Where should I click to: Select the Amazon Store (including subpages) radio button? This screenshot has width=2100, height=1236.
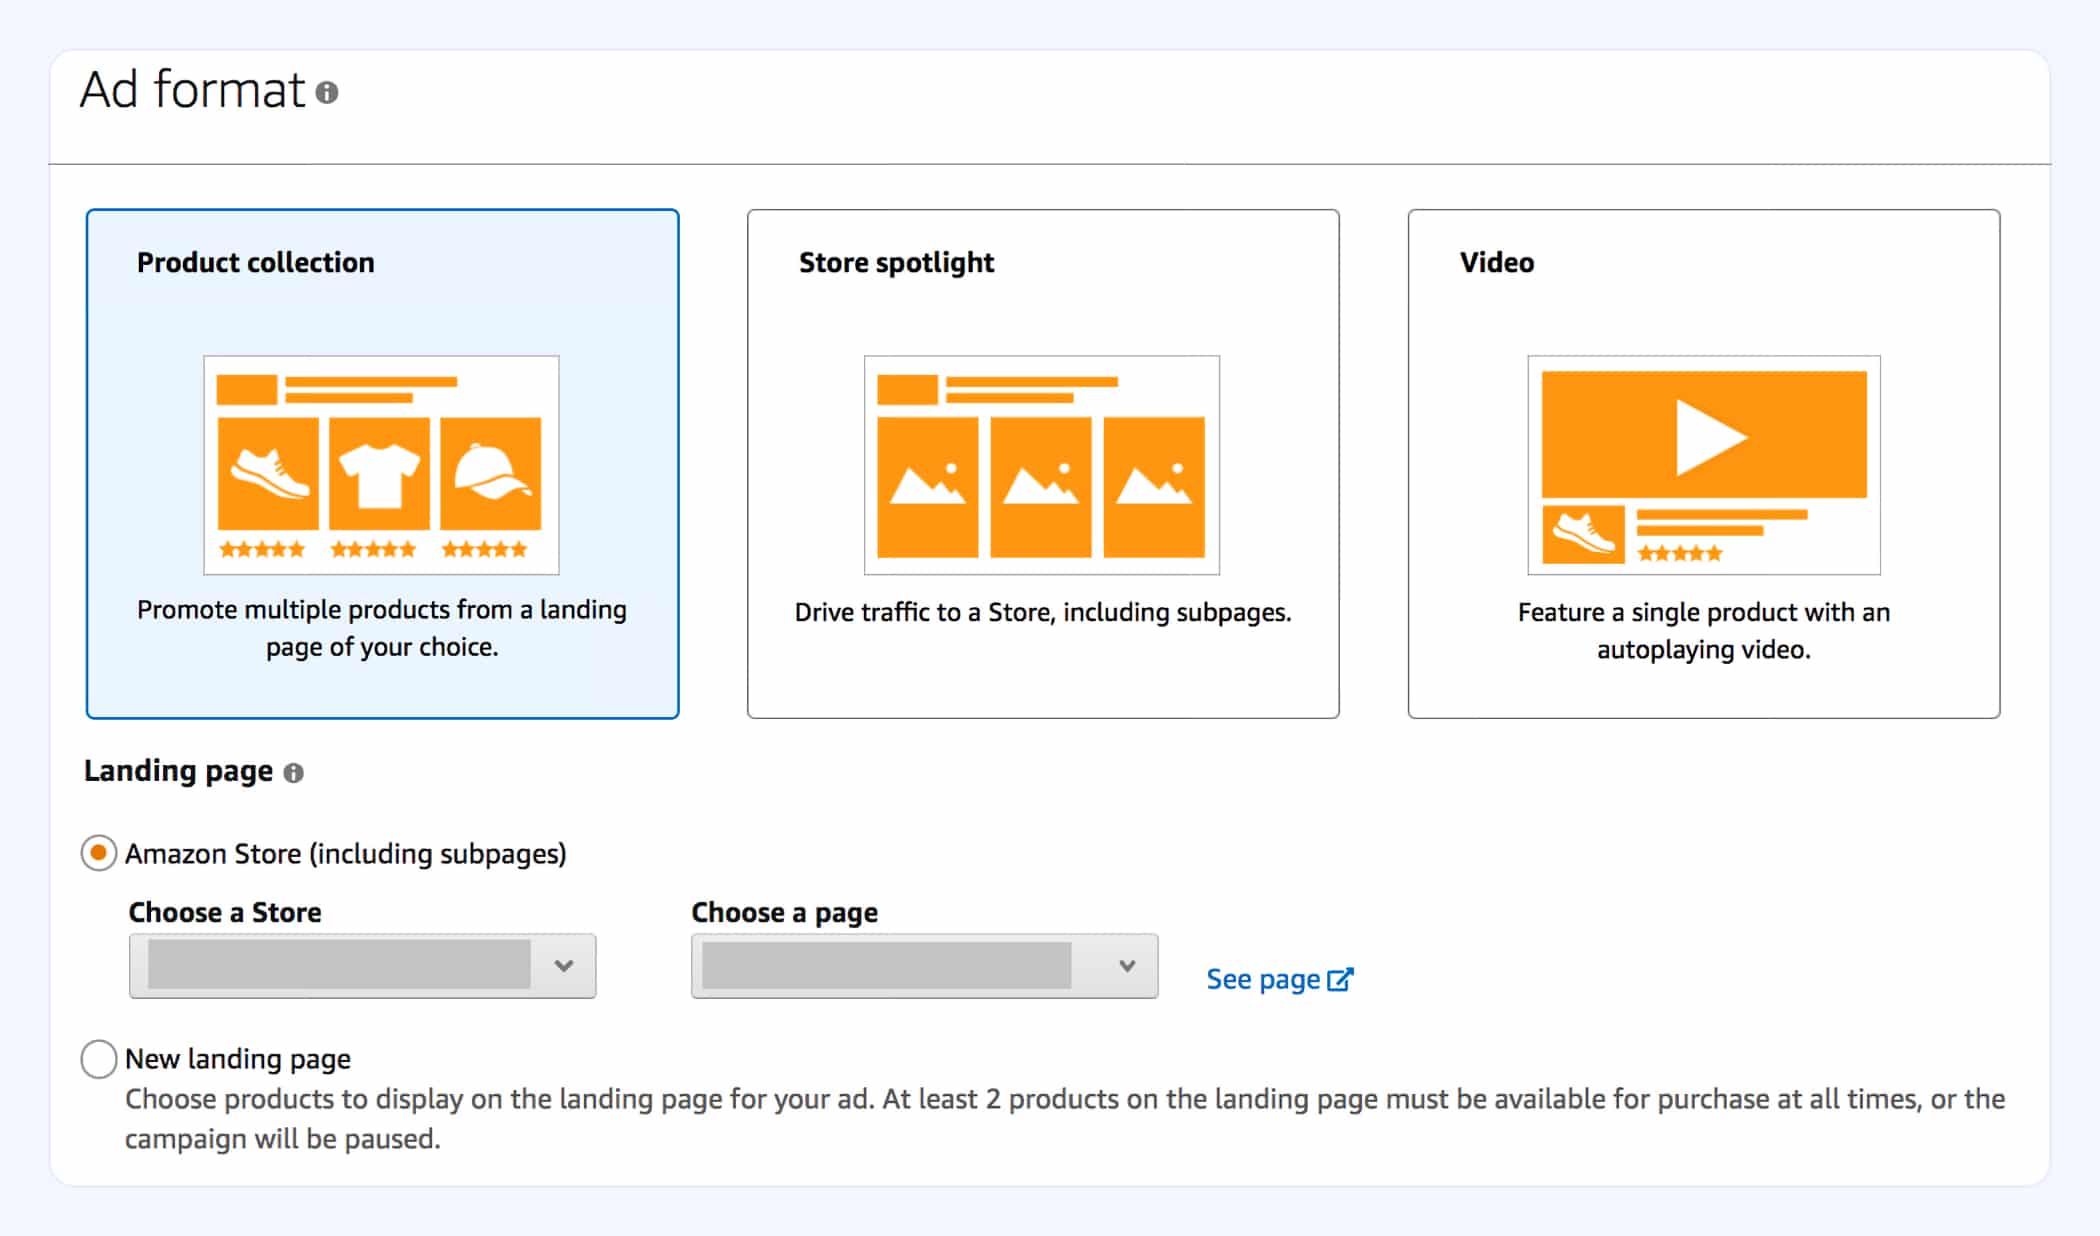click(x=99, y=853)
